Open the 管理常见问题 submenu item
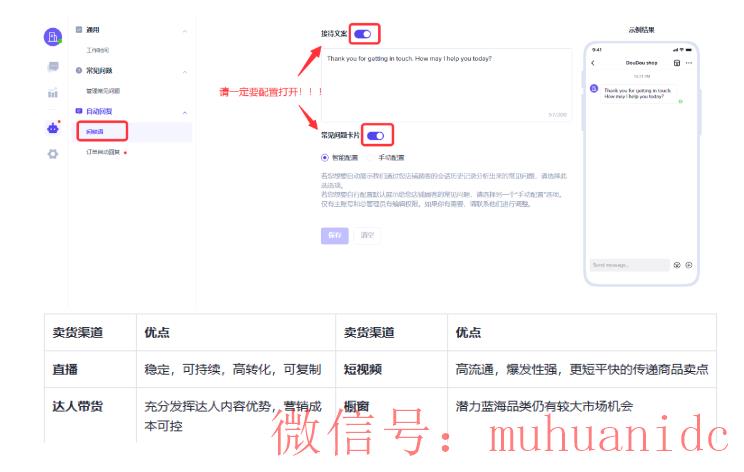 pos(102,91)
